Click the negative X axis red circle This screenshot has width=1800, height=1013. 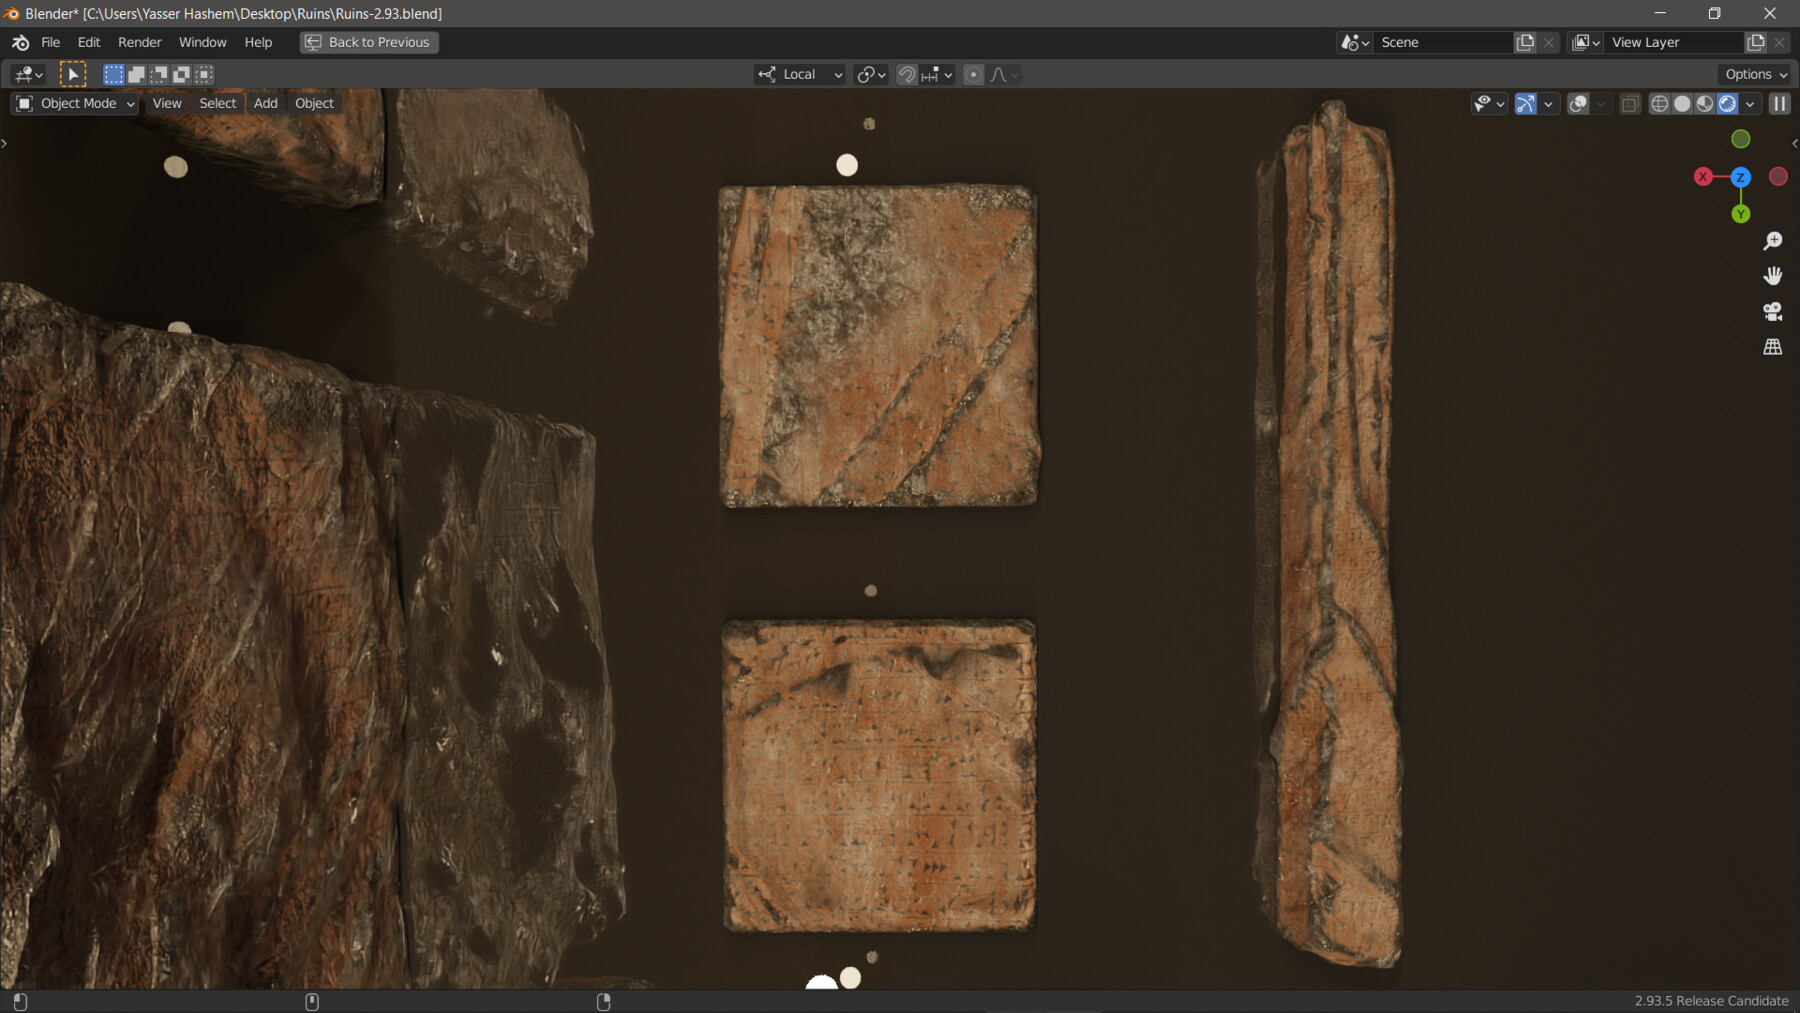coord(1778,176)
